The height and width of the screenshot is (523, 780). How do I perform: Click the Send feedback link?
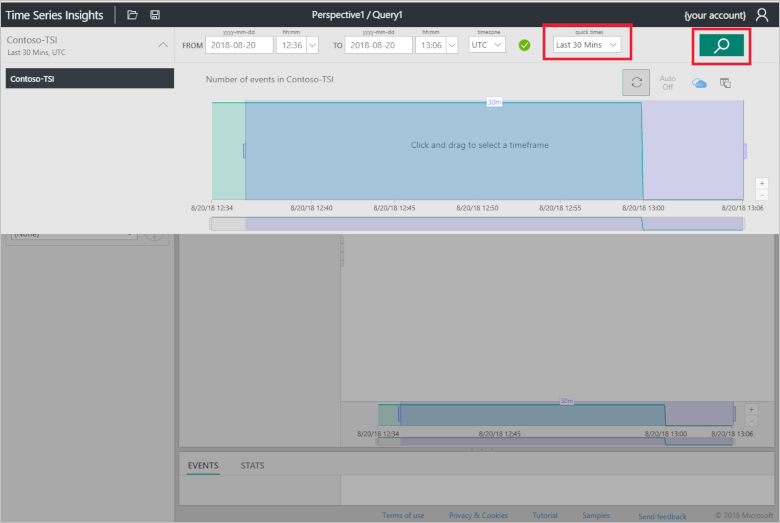662,517
